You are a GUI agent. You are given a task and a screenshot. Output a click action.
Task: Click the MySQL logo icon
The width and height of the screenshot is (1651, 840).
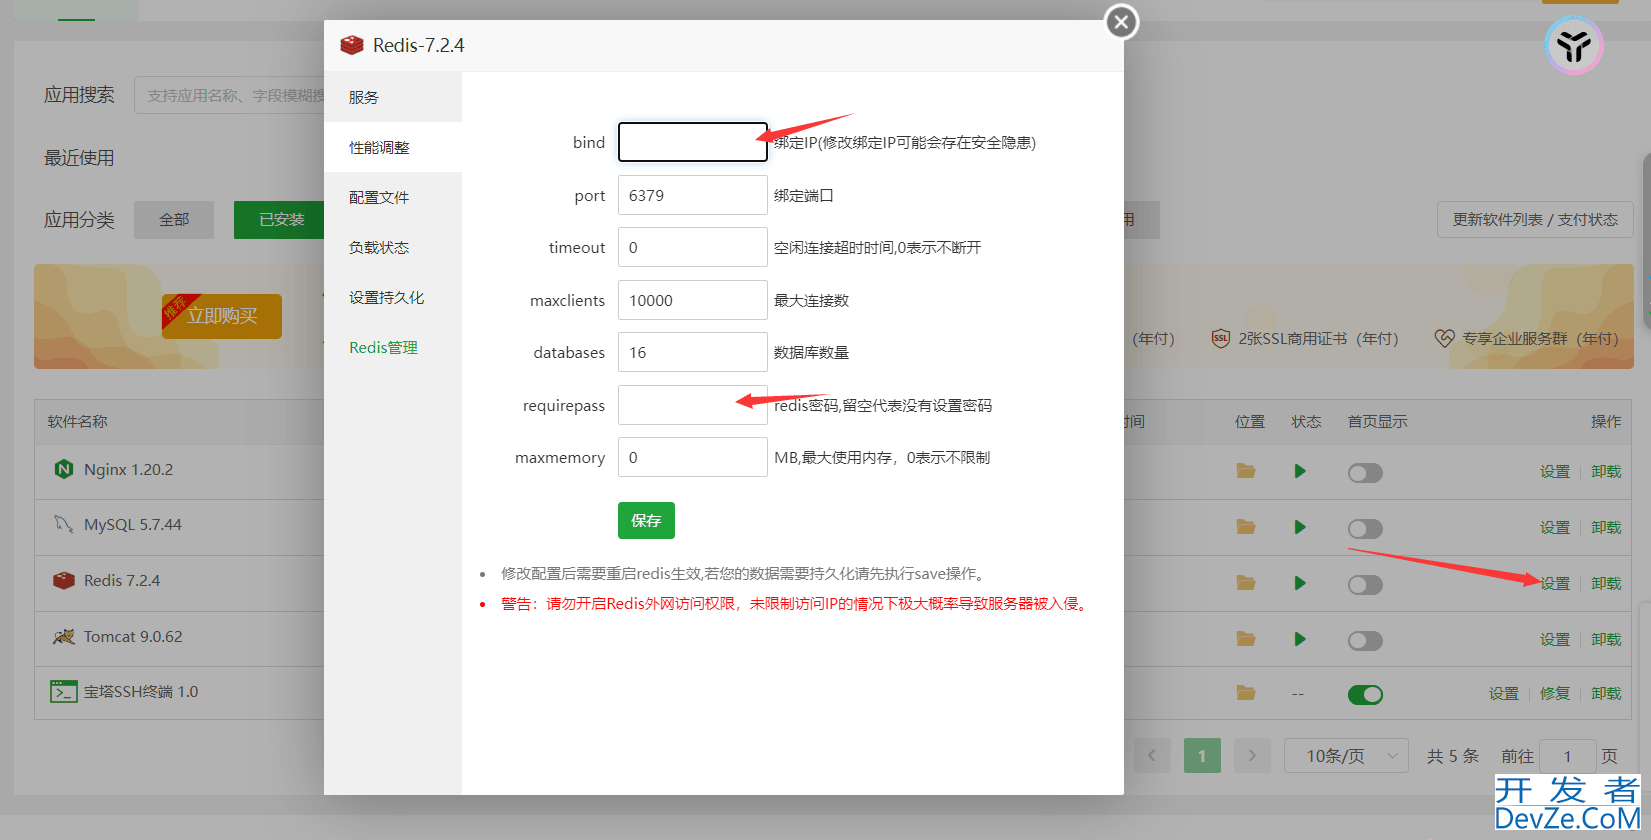(x=64, y=524)
